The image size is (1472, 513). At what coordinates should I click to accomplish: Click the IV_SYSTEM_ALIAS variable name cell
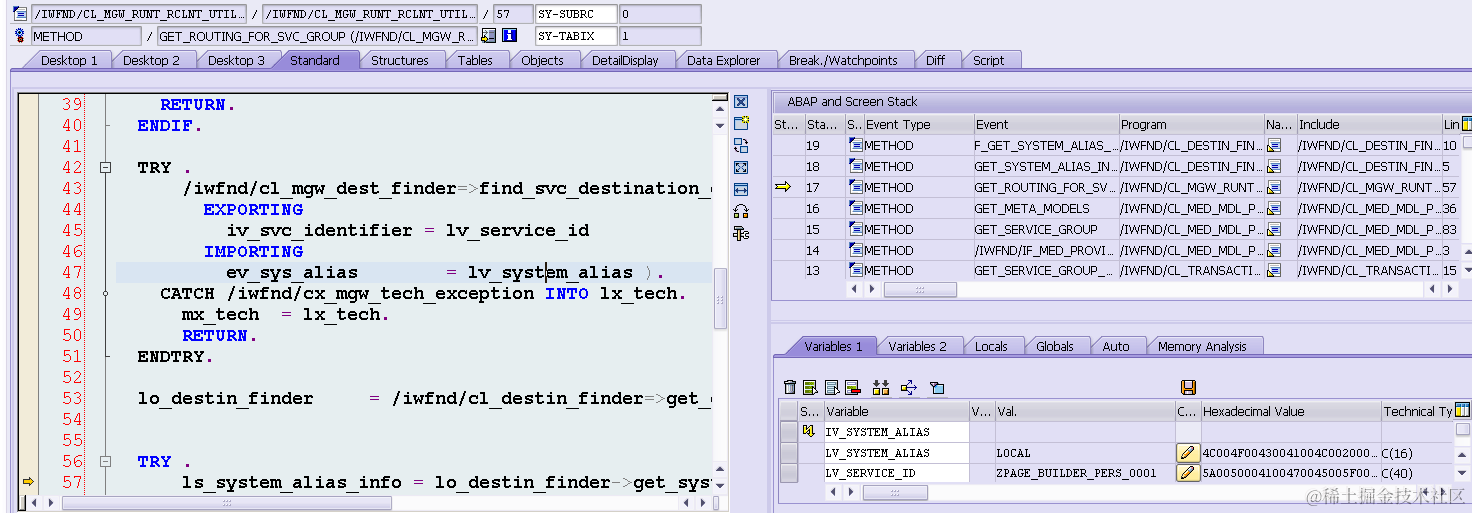pos(896,432)
